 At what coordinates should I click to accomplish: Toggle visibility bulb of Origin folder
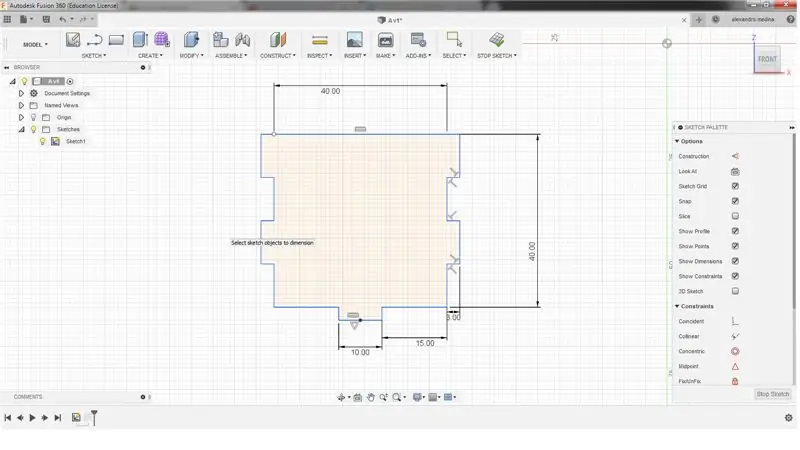click(34, 117)
